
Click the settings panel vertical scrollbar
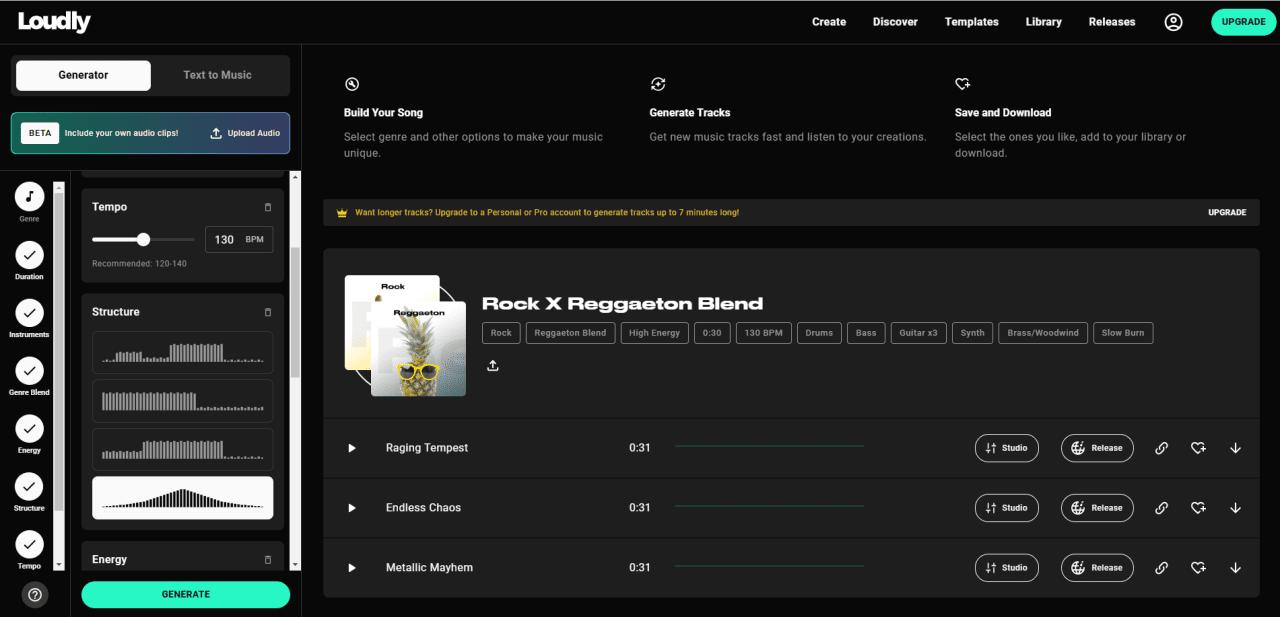point(295,310)
